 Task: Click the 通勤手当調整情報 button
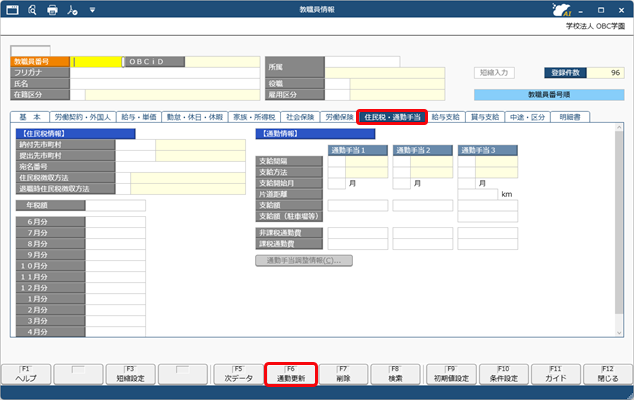303,261
